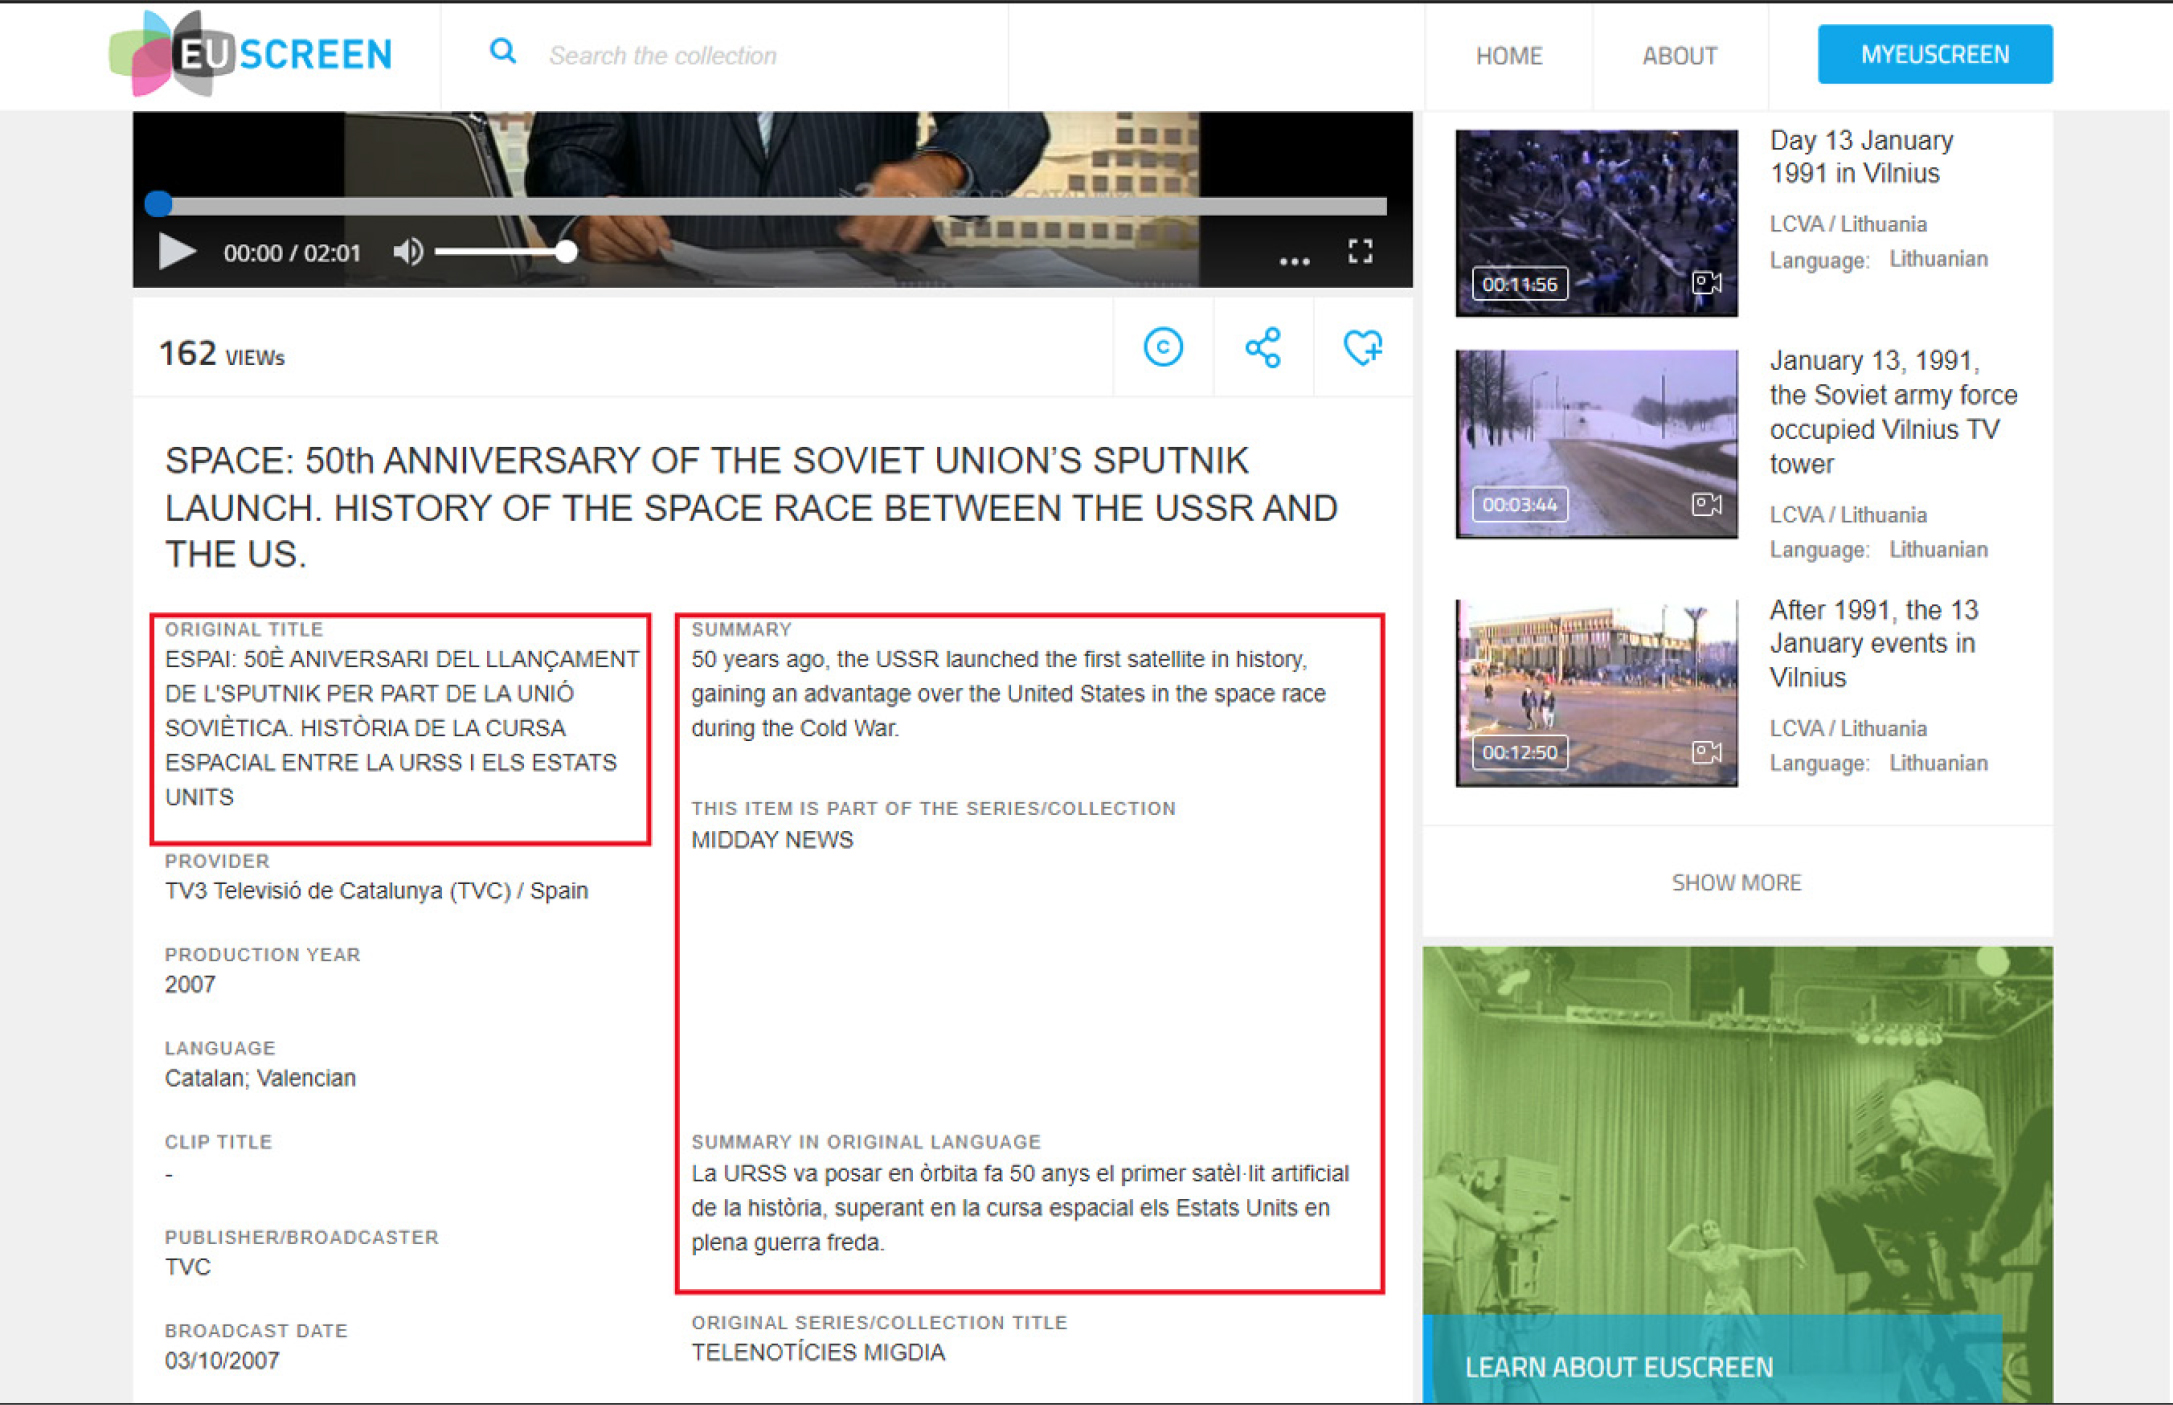Click the '162 VIEWS' counter
2173x1405 pixels.
(222, 354)
